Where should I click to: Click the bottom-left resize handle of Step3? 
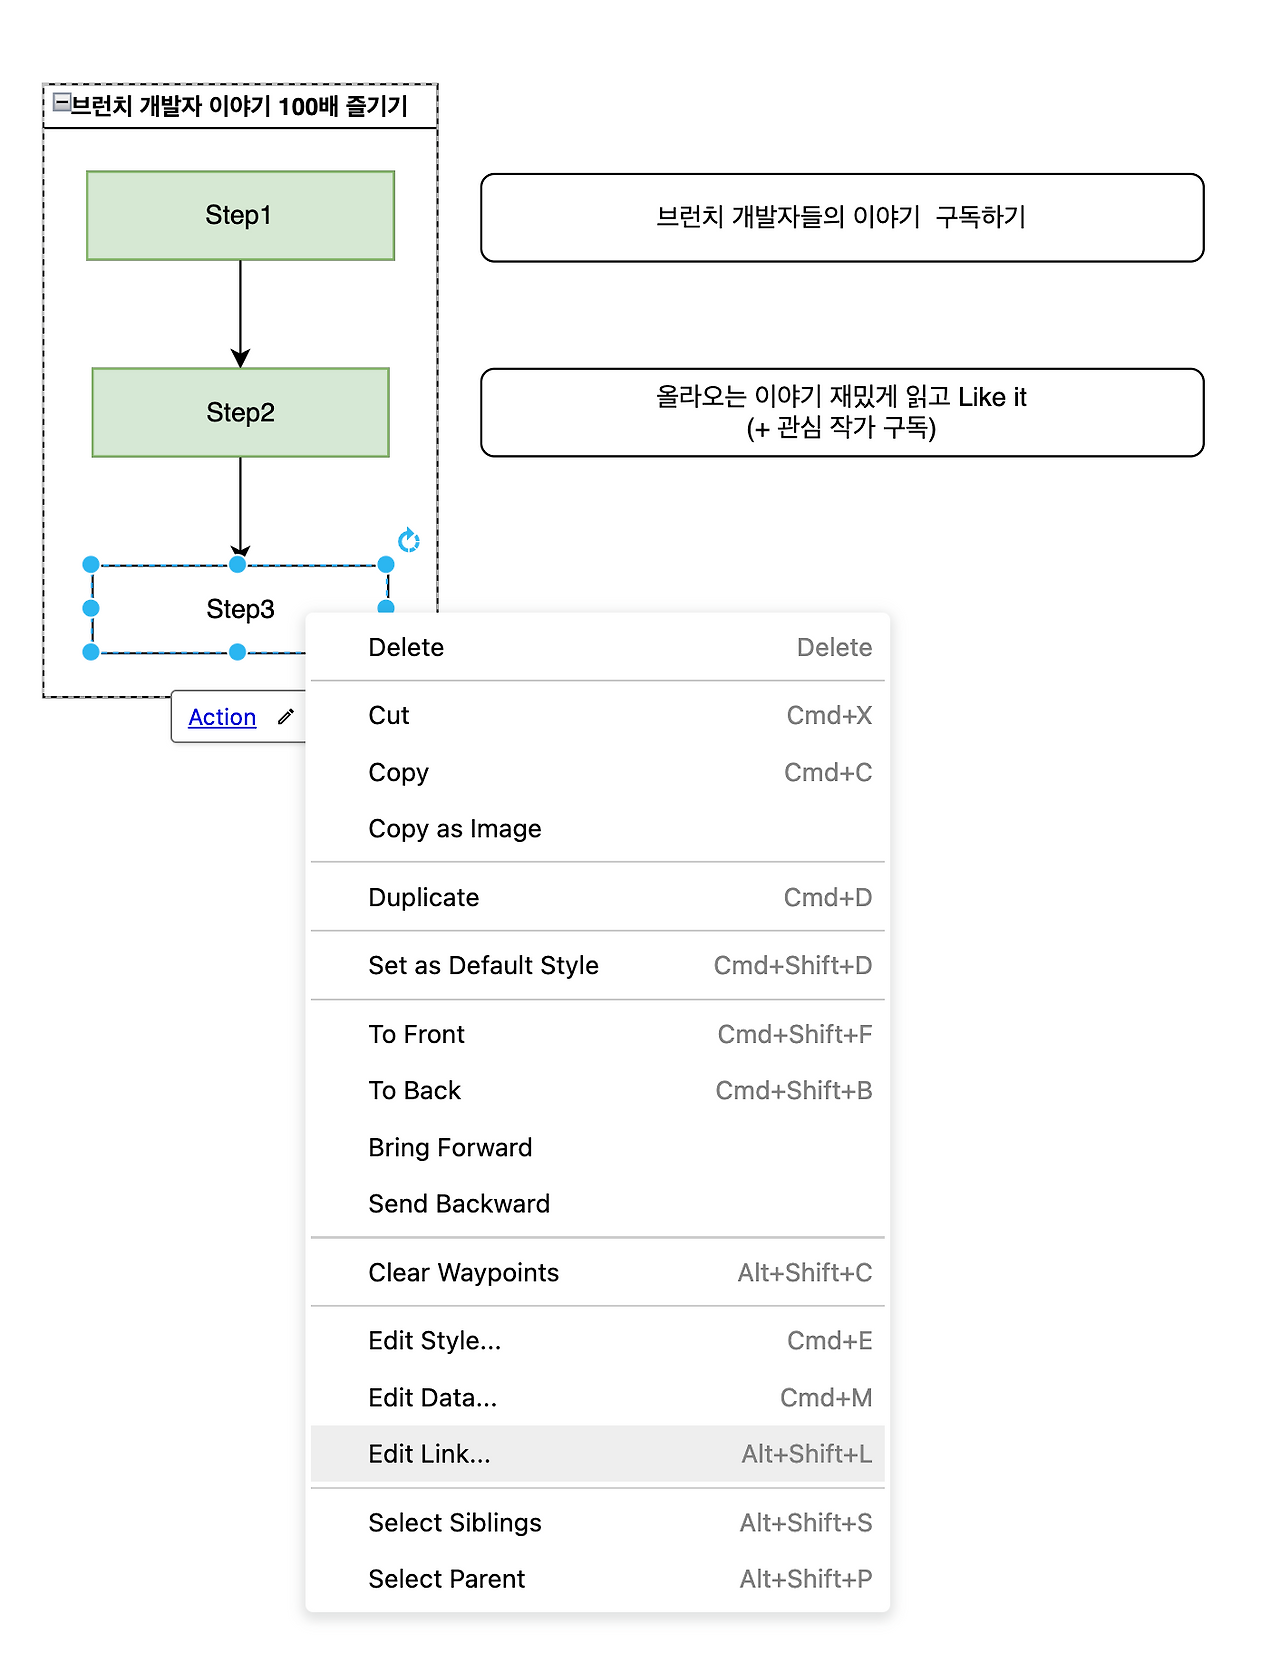91,651
